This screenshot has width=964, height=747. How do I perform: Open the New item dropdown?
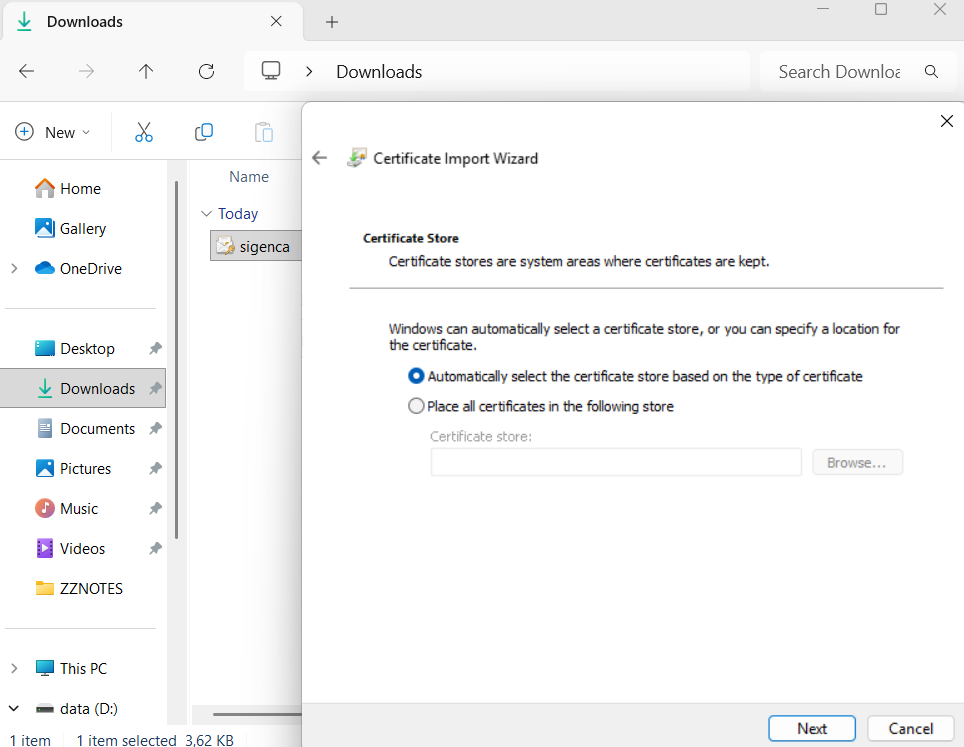pyautogui.click(x=53, y=132)
